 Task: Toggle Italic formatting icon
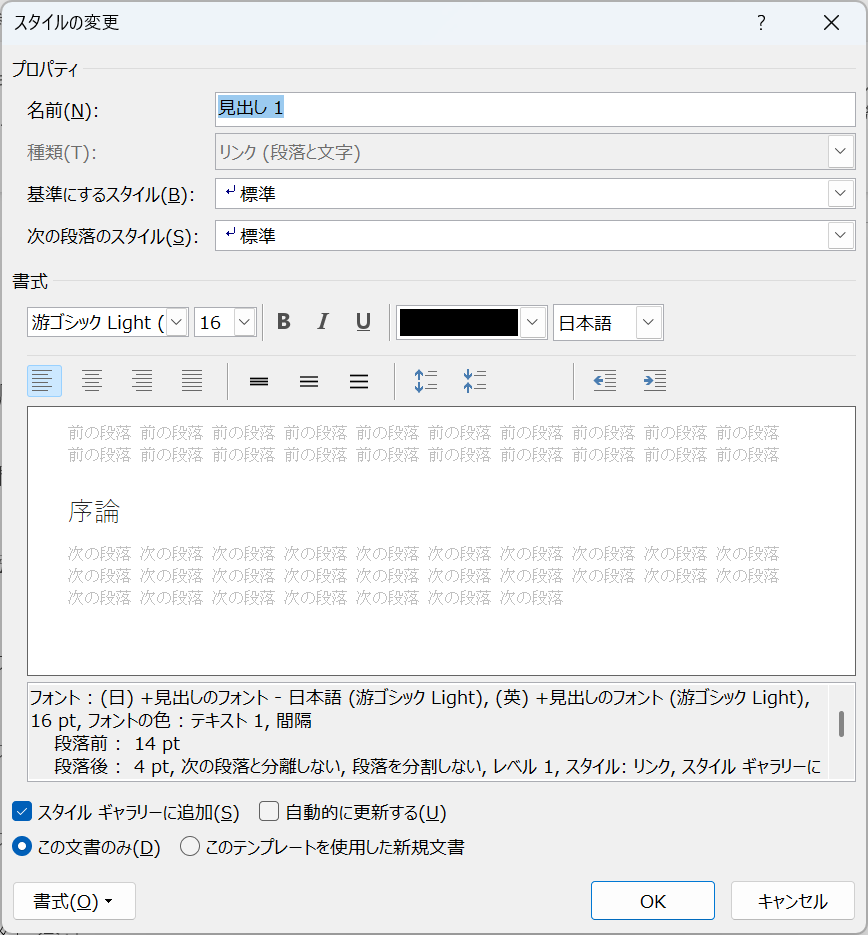322,322
